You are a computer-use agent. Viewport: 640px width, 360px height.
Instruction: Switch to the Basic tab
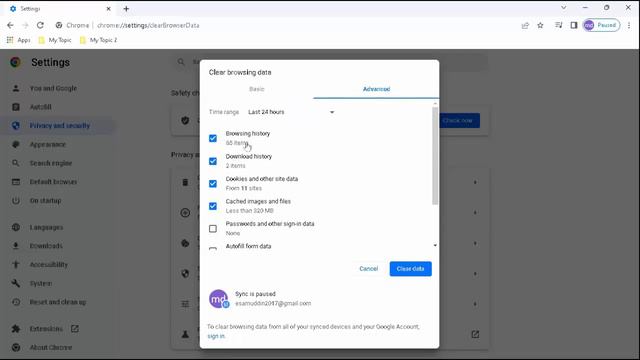click(x=257, y=89)
